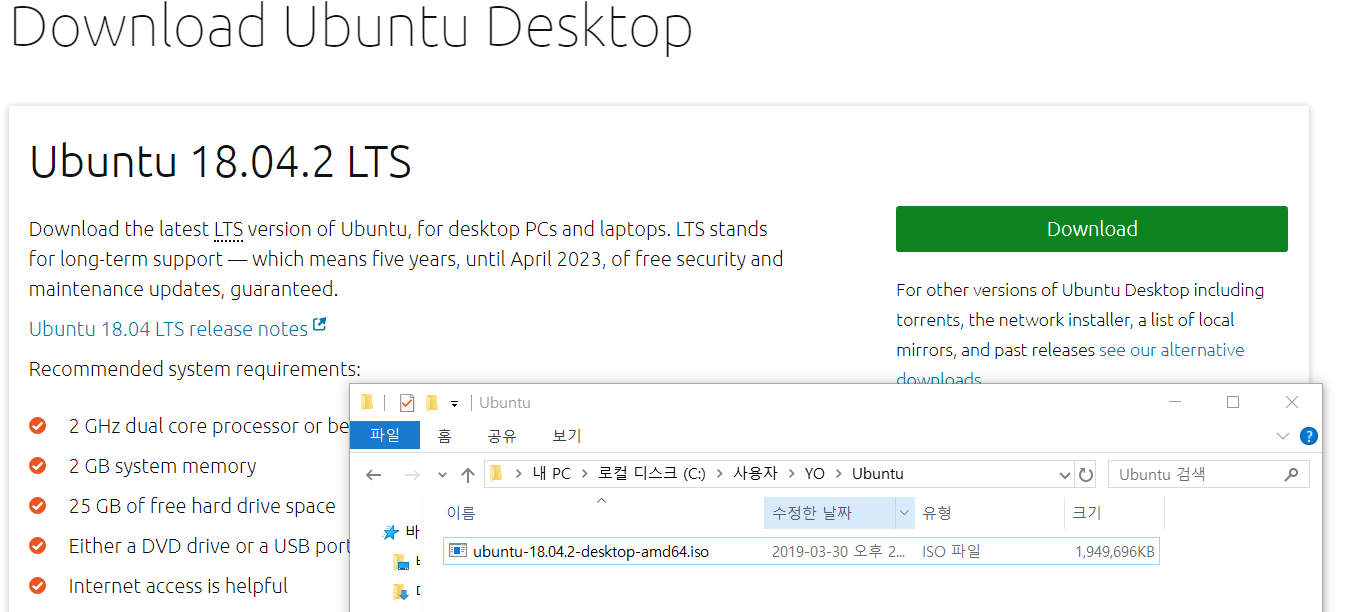Expand the chevron after 로컬 디스크 (C:)
The width and height of the screenshot is (1363, 612).
pos(719,474)
